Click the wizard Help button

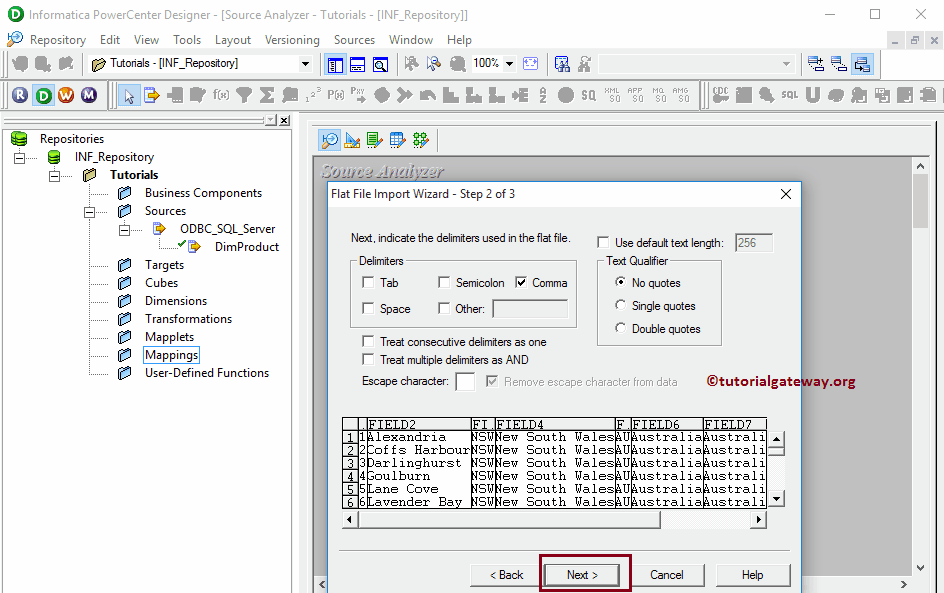click(753, 575)
